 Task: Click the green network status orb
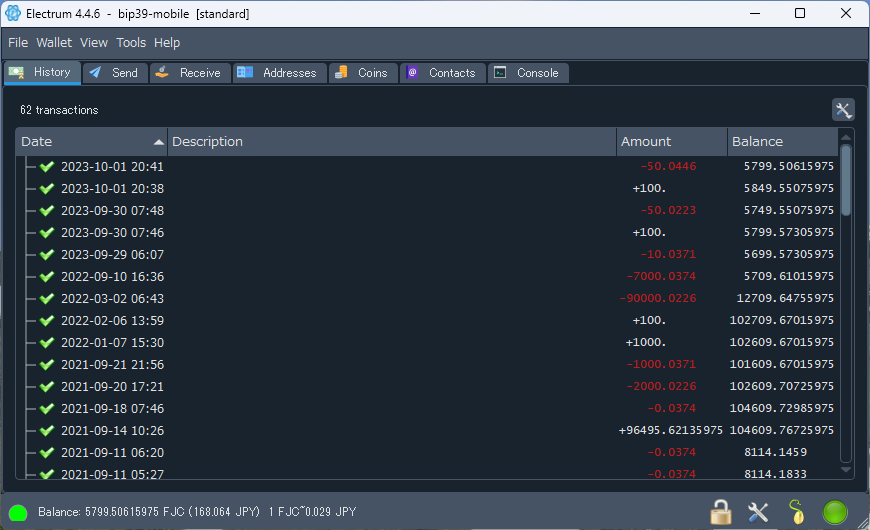834,512
